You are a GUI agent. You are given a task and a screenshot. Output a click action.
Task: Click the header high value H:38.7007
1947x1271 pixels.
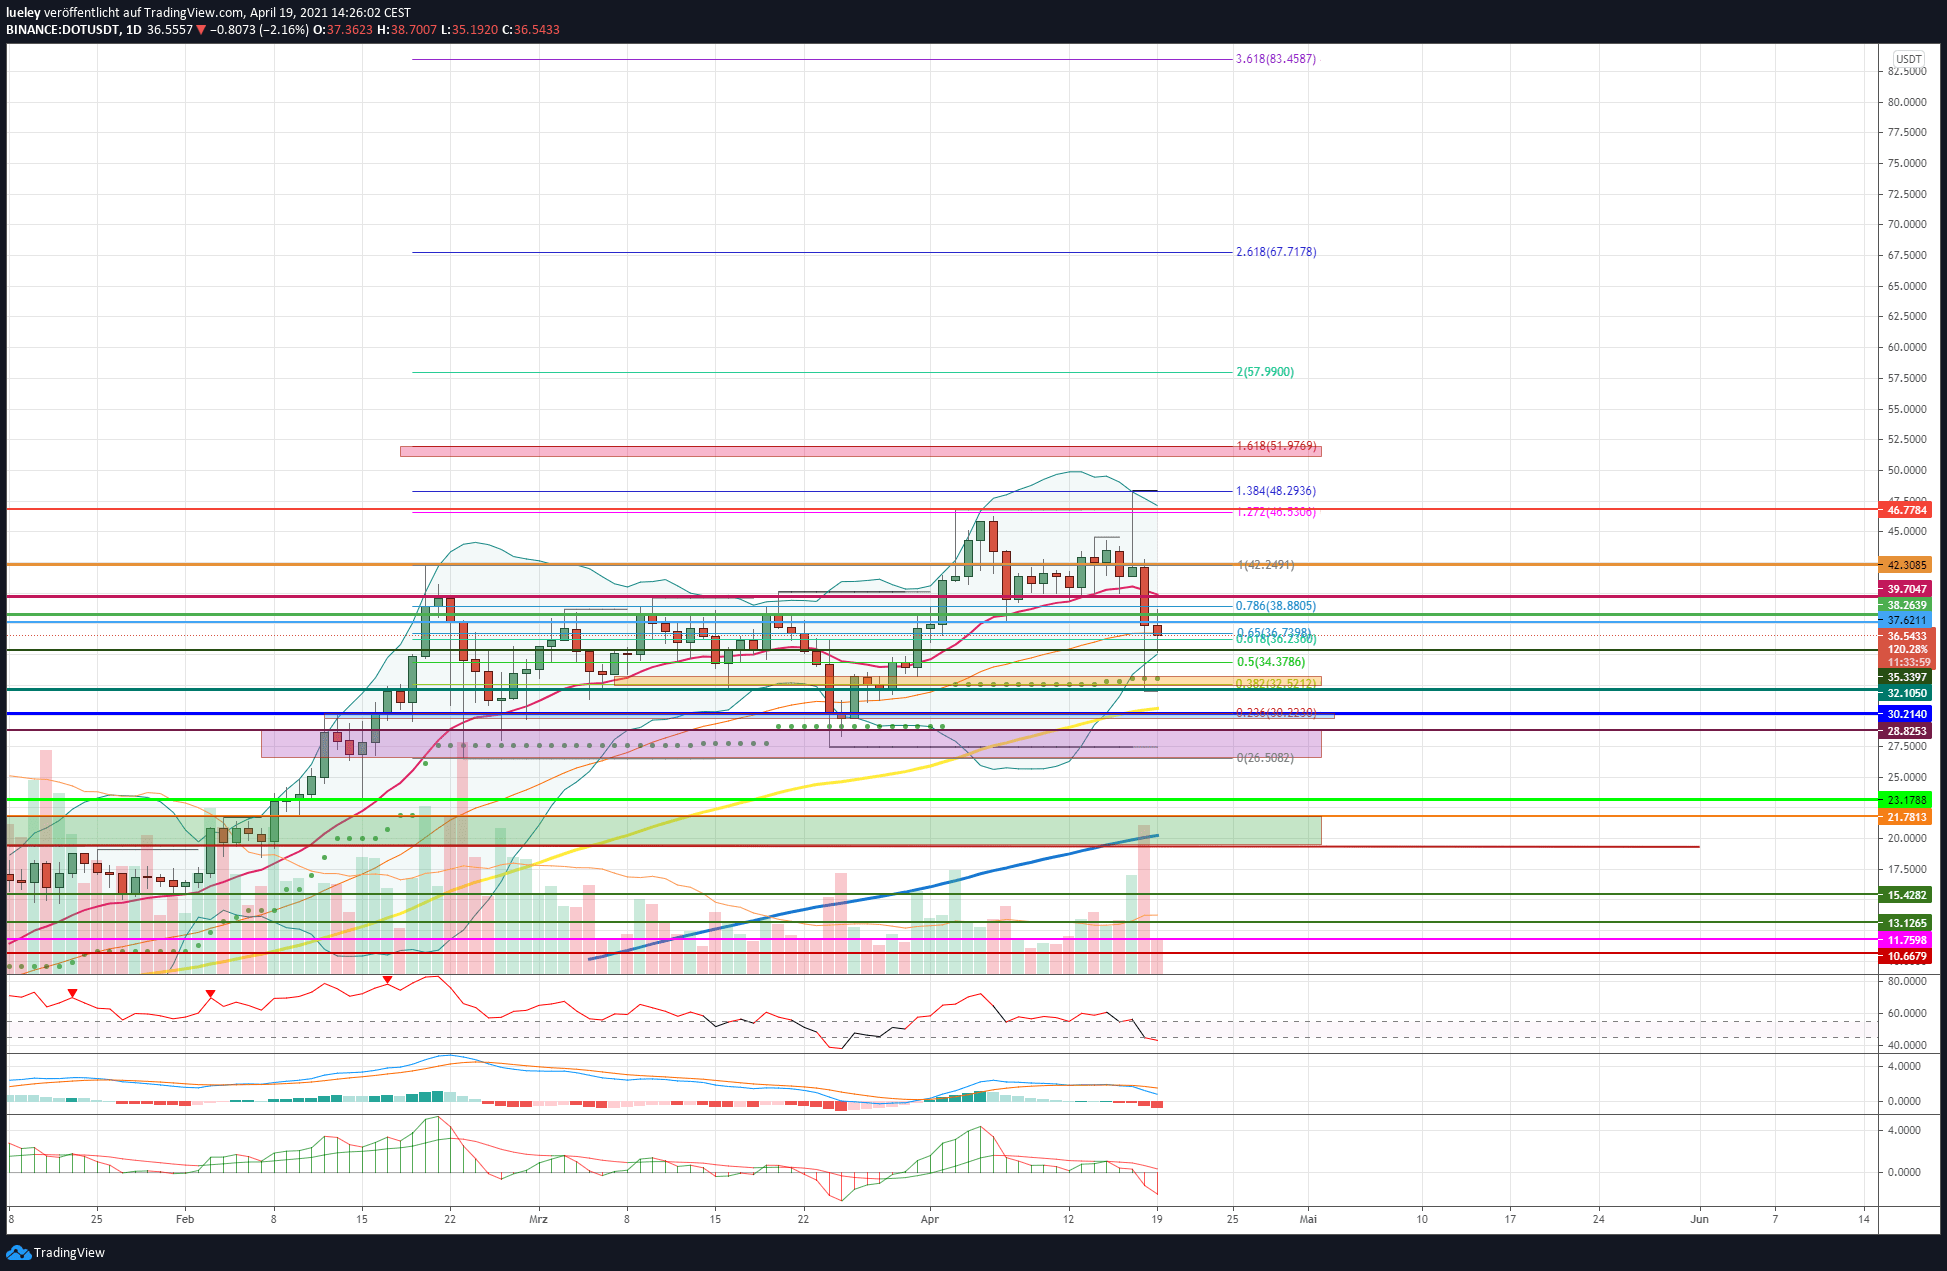pos(407,30)
